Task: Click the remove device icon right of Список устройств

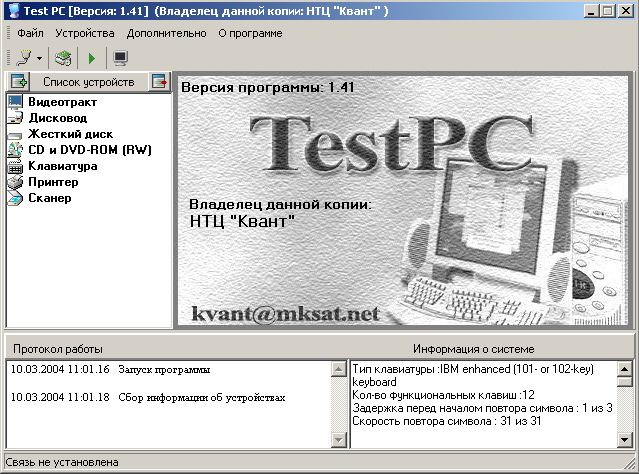Action: pos(159,82)
